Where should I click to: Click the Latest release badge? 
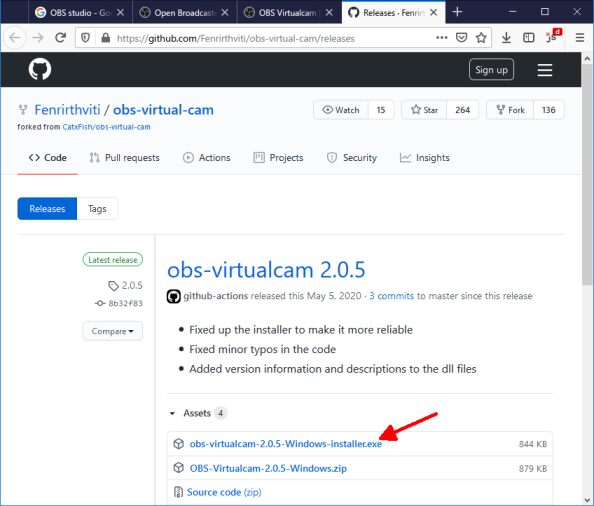[113, 260]
